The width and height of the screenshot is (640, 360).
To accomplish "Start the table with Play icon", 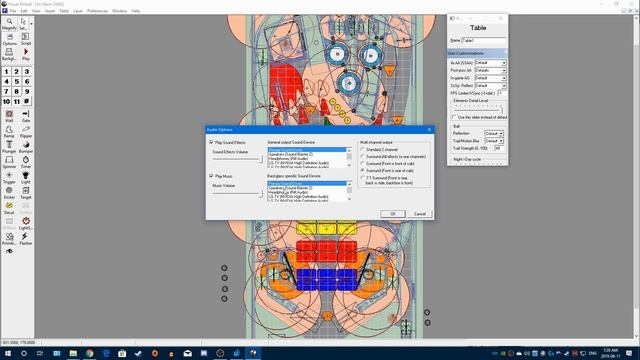I will click(25, 54).
